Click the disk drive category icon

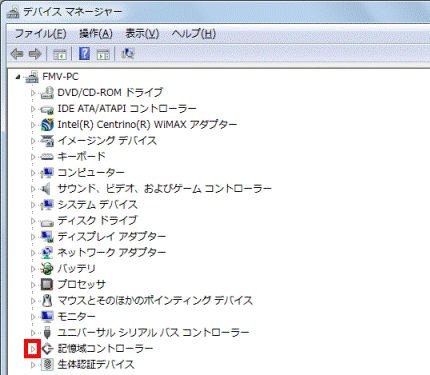(47, 222)
